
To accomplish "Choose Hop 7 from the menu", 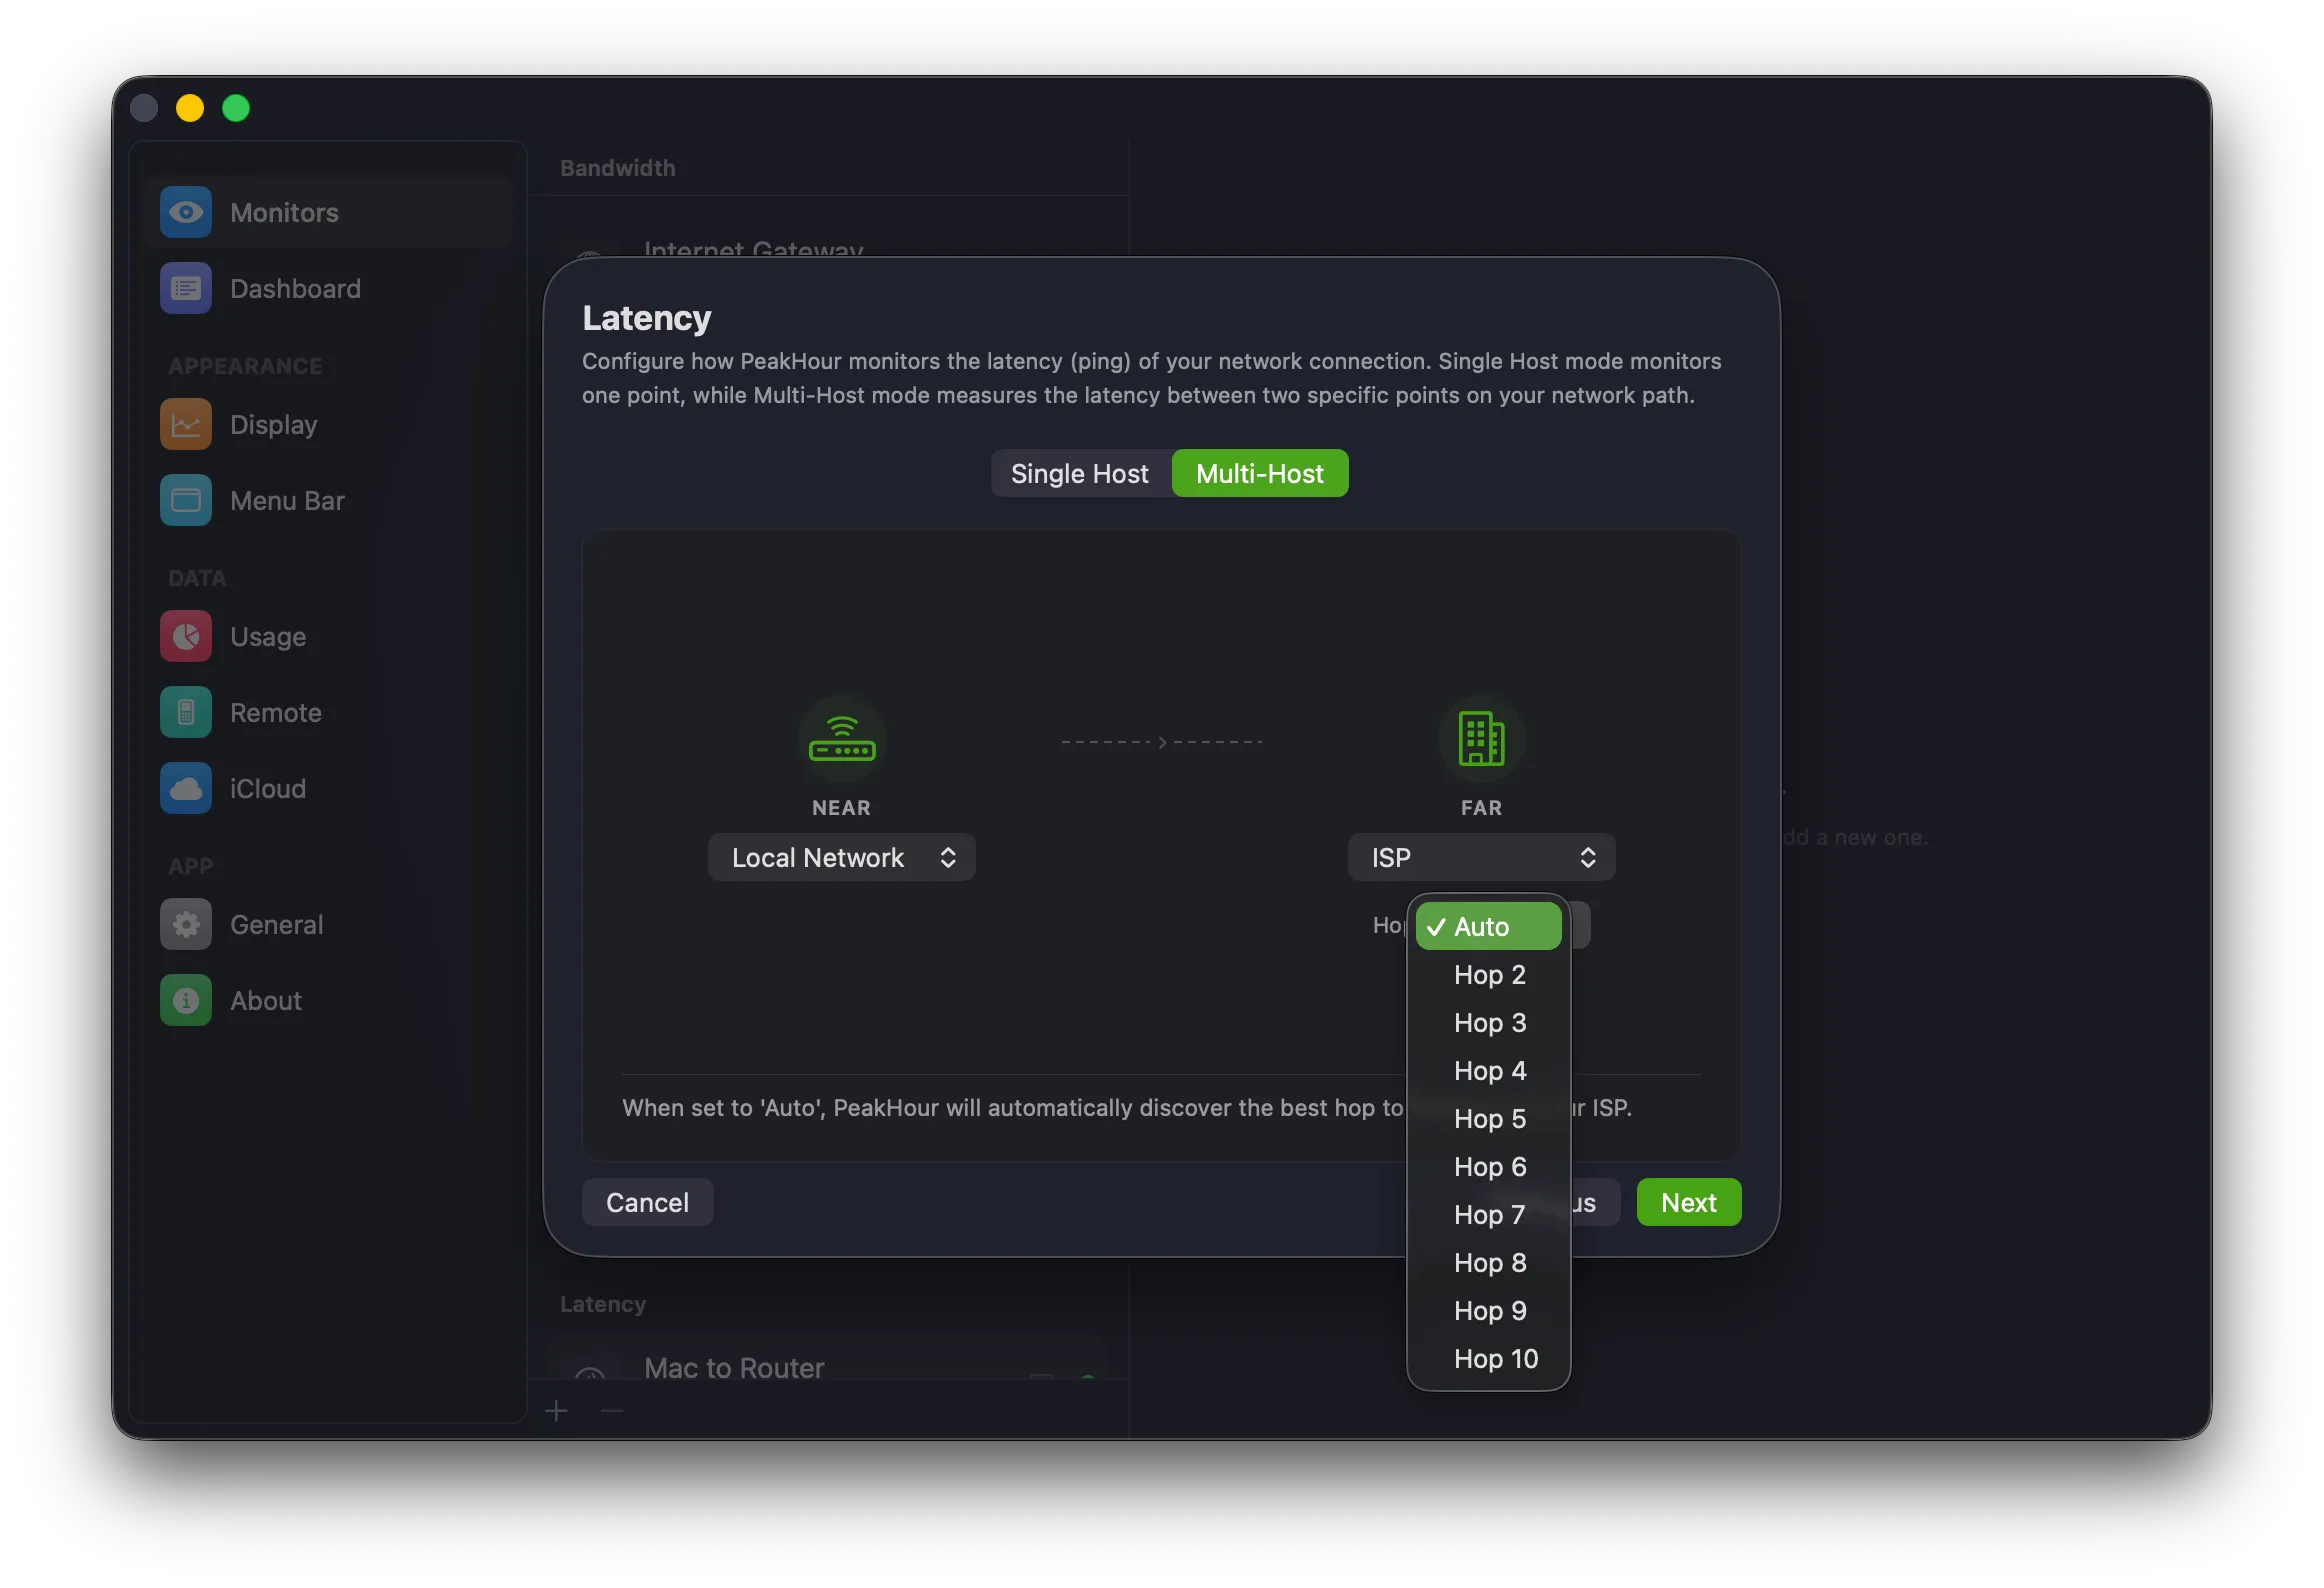I will point(1488,1214).
